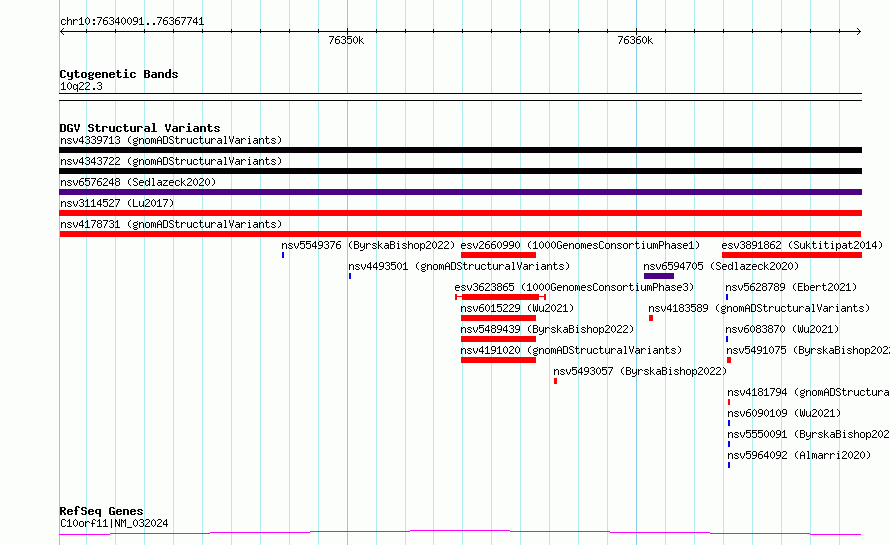Click the nsv5493057 (ByrskaBishop2022) label
Image resolution: width=890 pixels, height=545 pixels.
pyautogui.click(x=640, y=371)
